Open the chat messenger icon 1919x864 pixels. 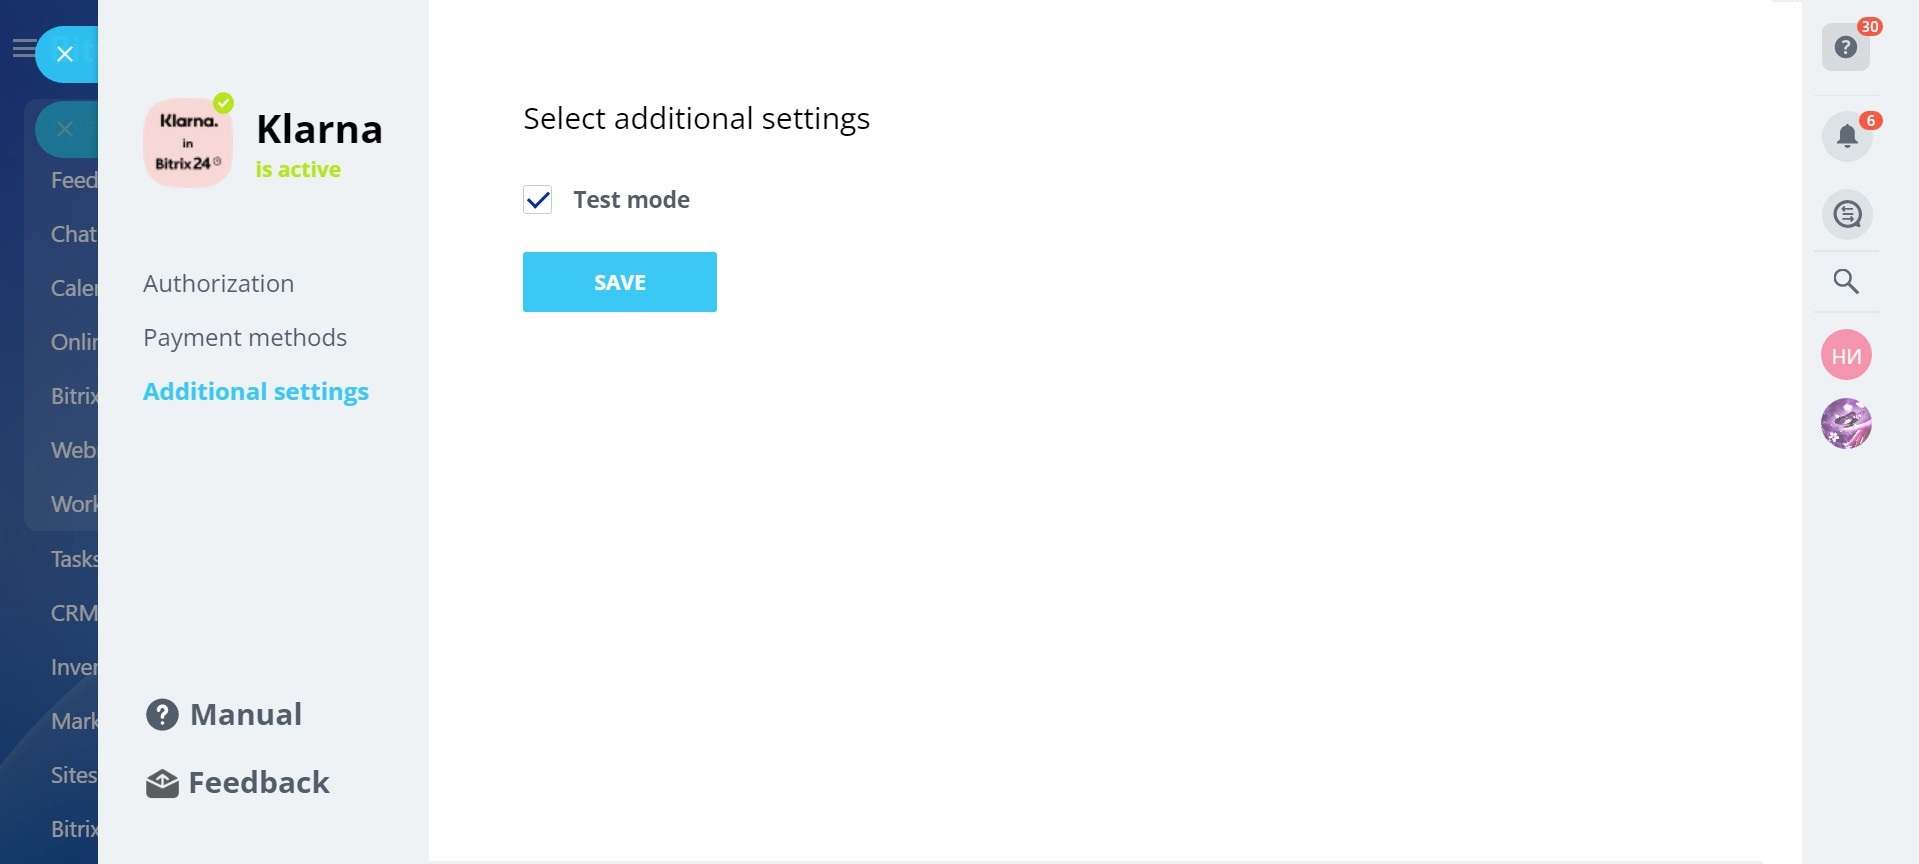1846,214
